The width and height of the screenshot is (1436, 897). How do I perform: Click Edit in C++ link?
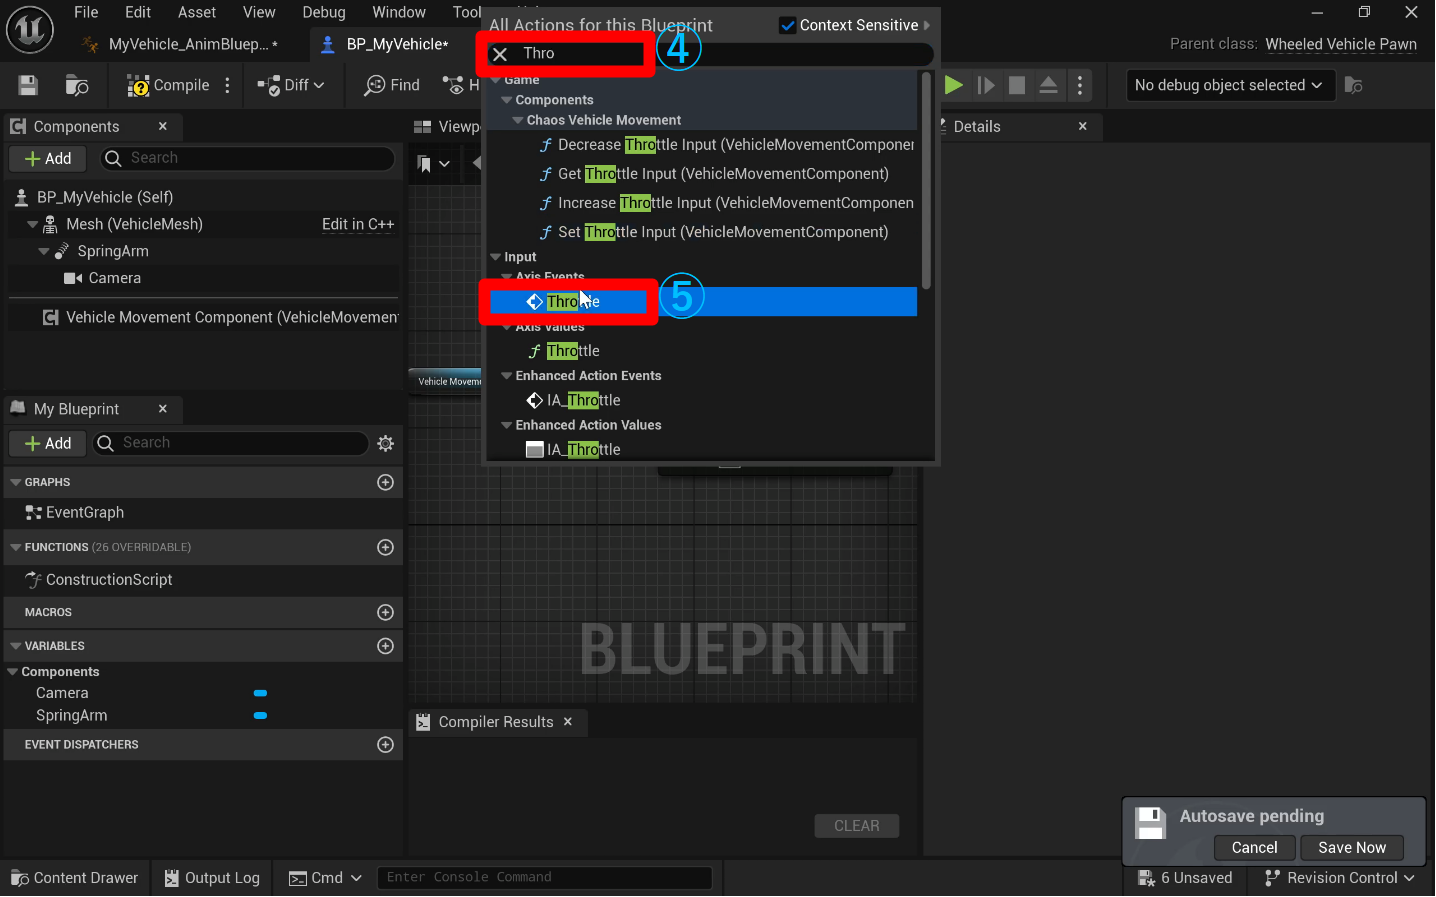[x=358, y=225]
